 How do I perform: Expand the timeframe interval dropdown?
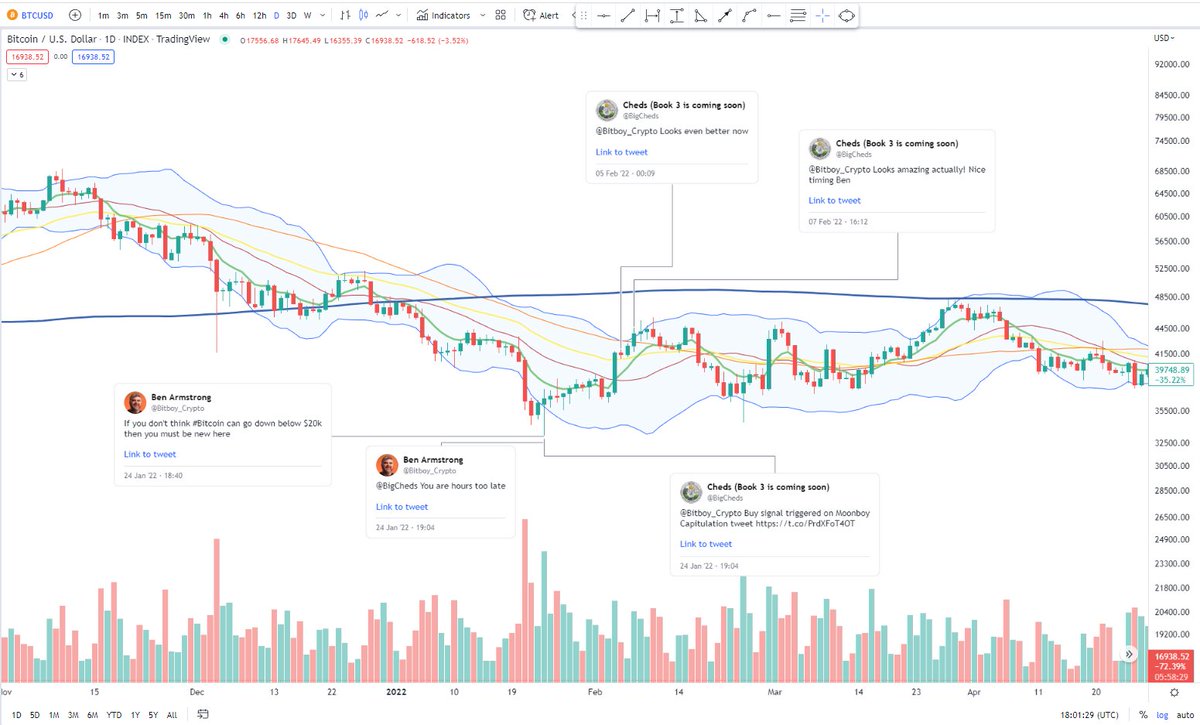(322, 16)
